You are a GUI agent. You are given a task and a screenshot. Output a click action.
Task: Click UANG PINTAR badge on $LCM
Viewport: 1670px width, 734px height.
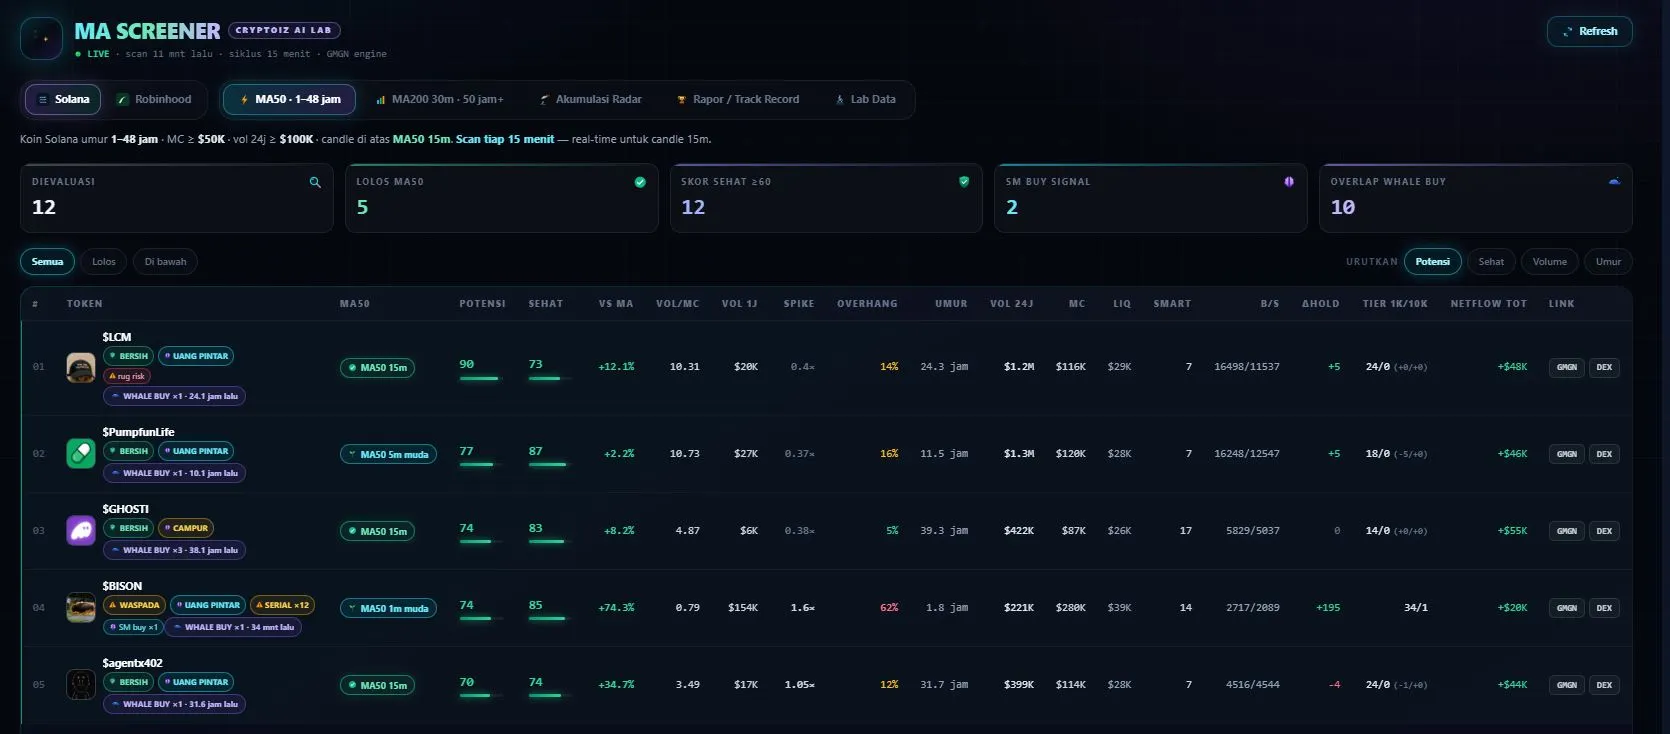tap(196, 356)
